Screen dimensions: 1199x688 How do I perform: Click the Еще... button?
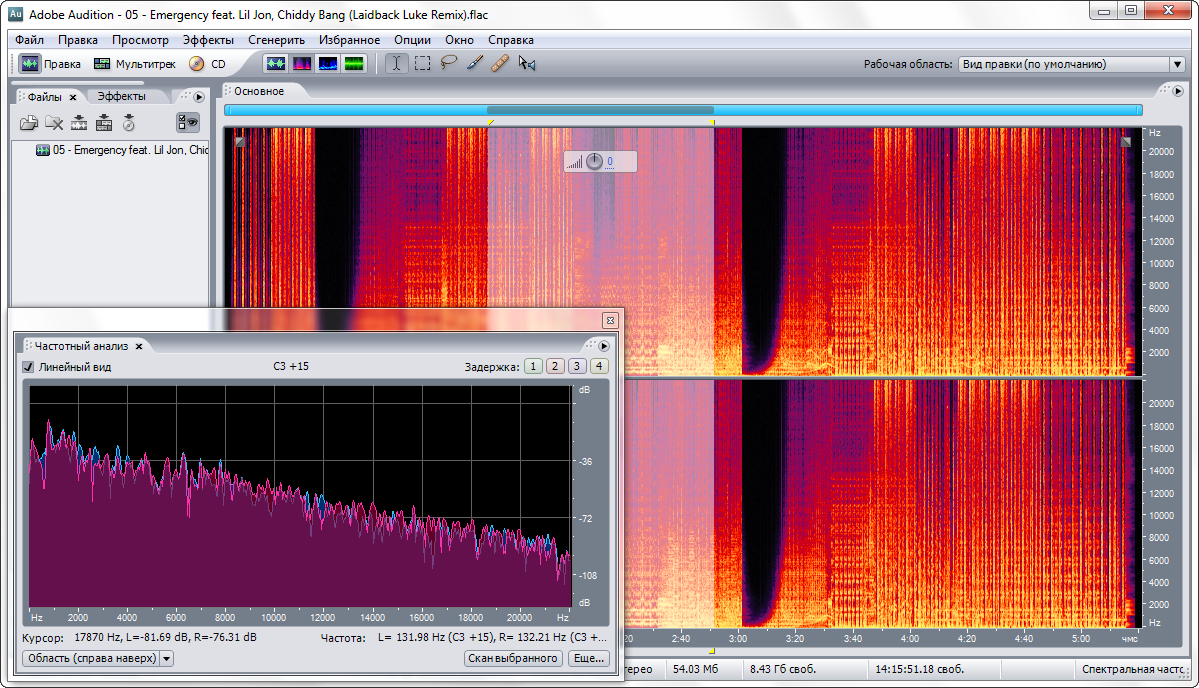(589, 658)
